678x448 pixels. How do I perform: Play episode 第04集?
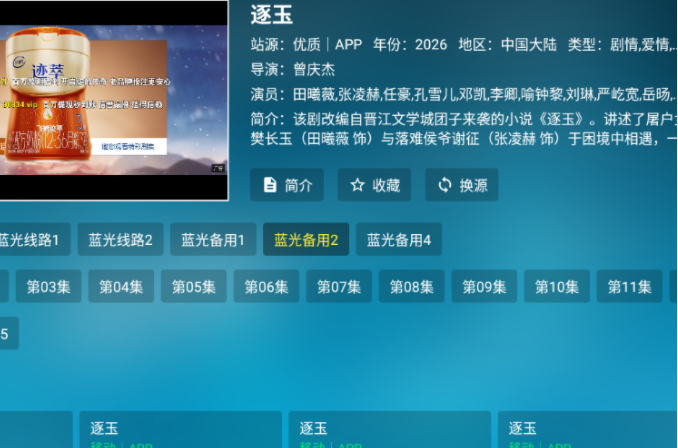(x=121, y=286)
